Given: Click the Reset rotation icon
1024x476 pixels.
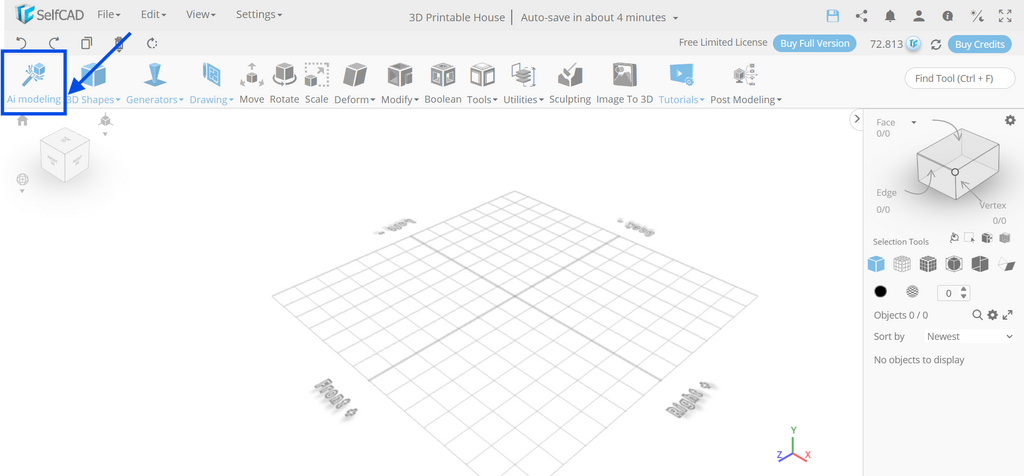Looking at the screenshot, I should pos(153,43).
